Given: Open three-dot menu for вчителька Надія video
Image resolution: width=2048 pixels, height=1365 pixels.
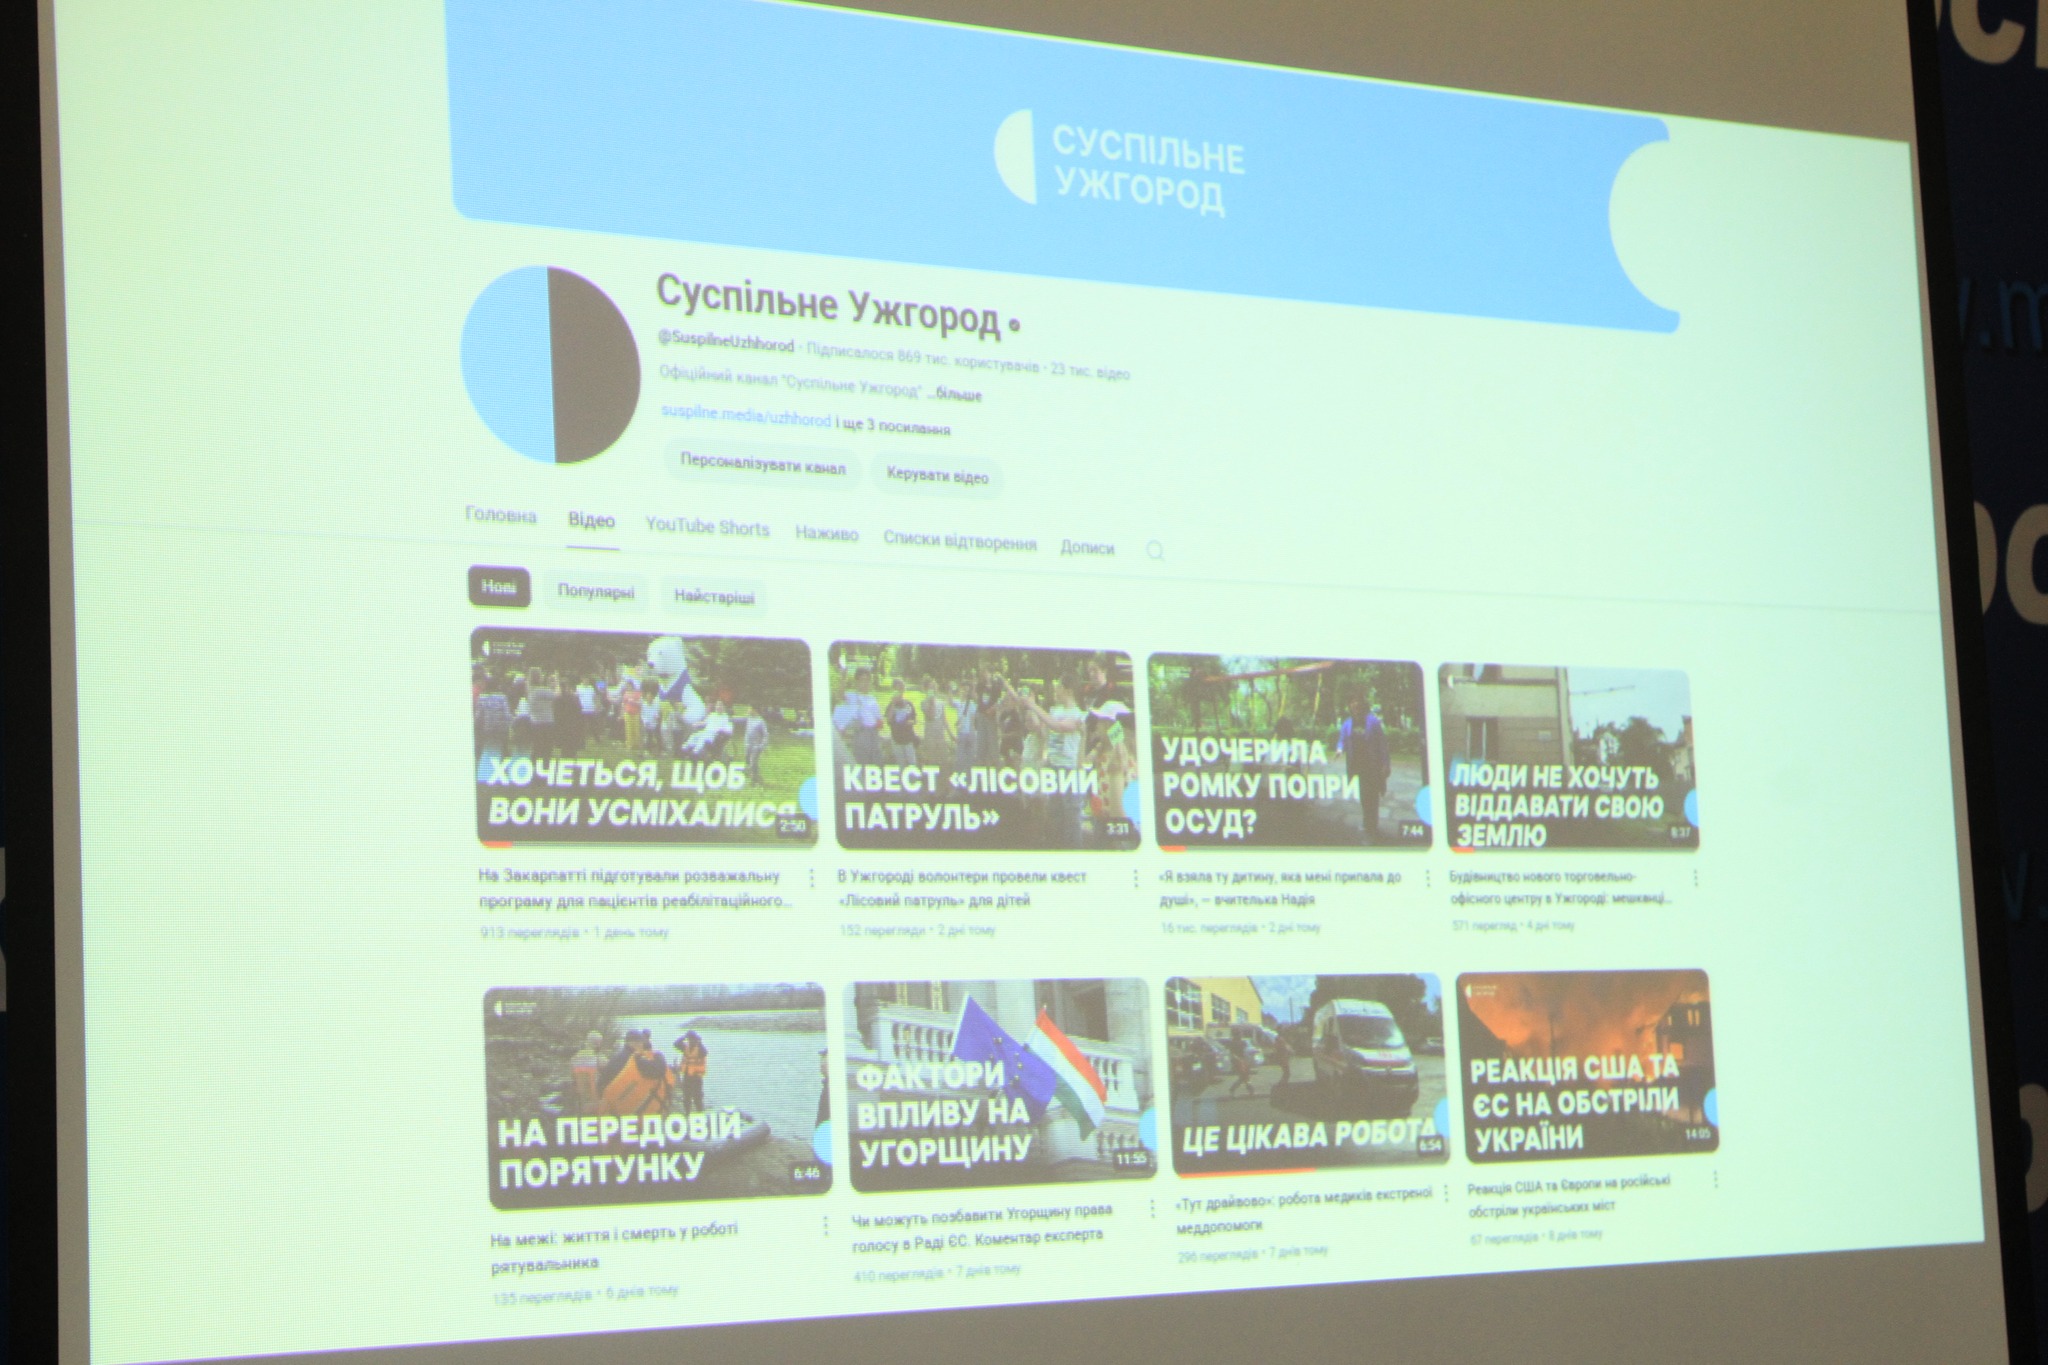Looking at the screenshot, I should point(1427,878).
